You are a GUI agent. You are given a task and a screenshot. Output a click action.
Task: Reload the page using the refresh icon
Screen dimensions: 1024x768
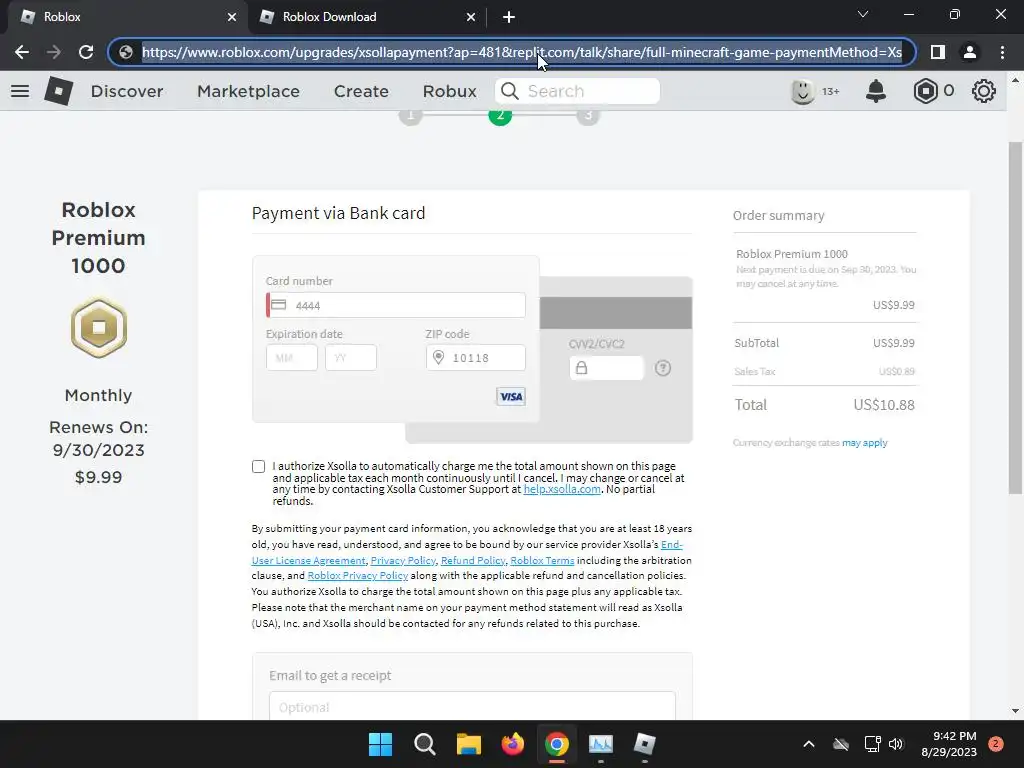pyautogui.click(x=86, y=52)
